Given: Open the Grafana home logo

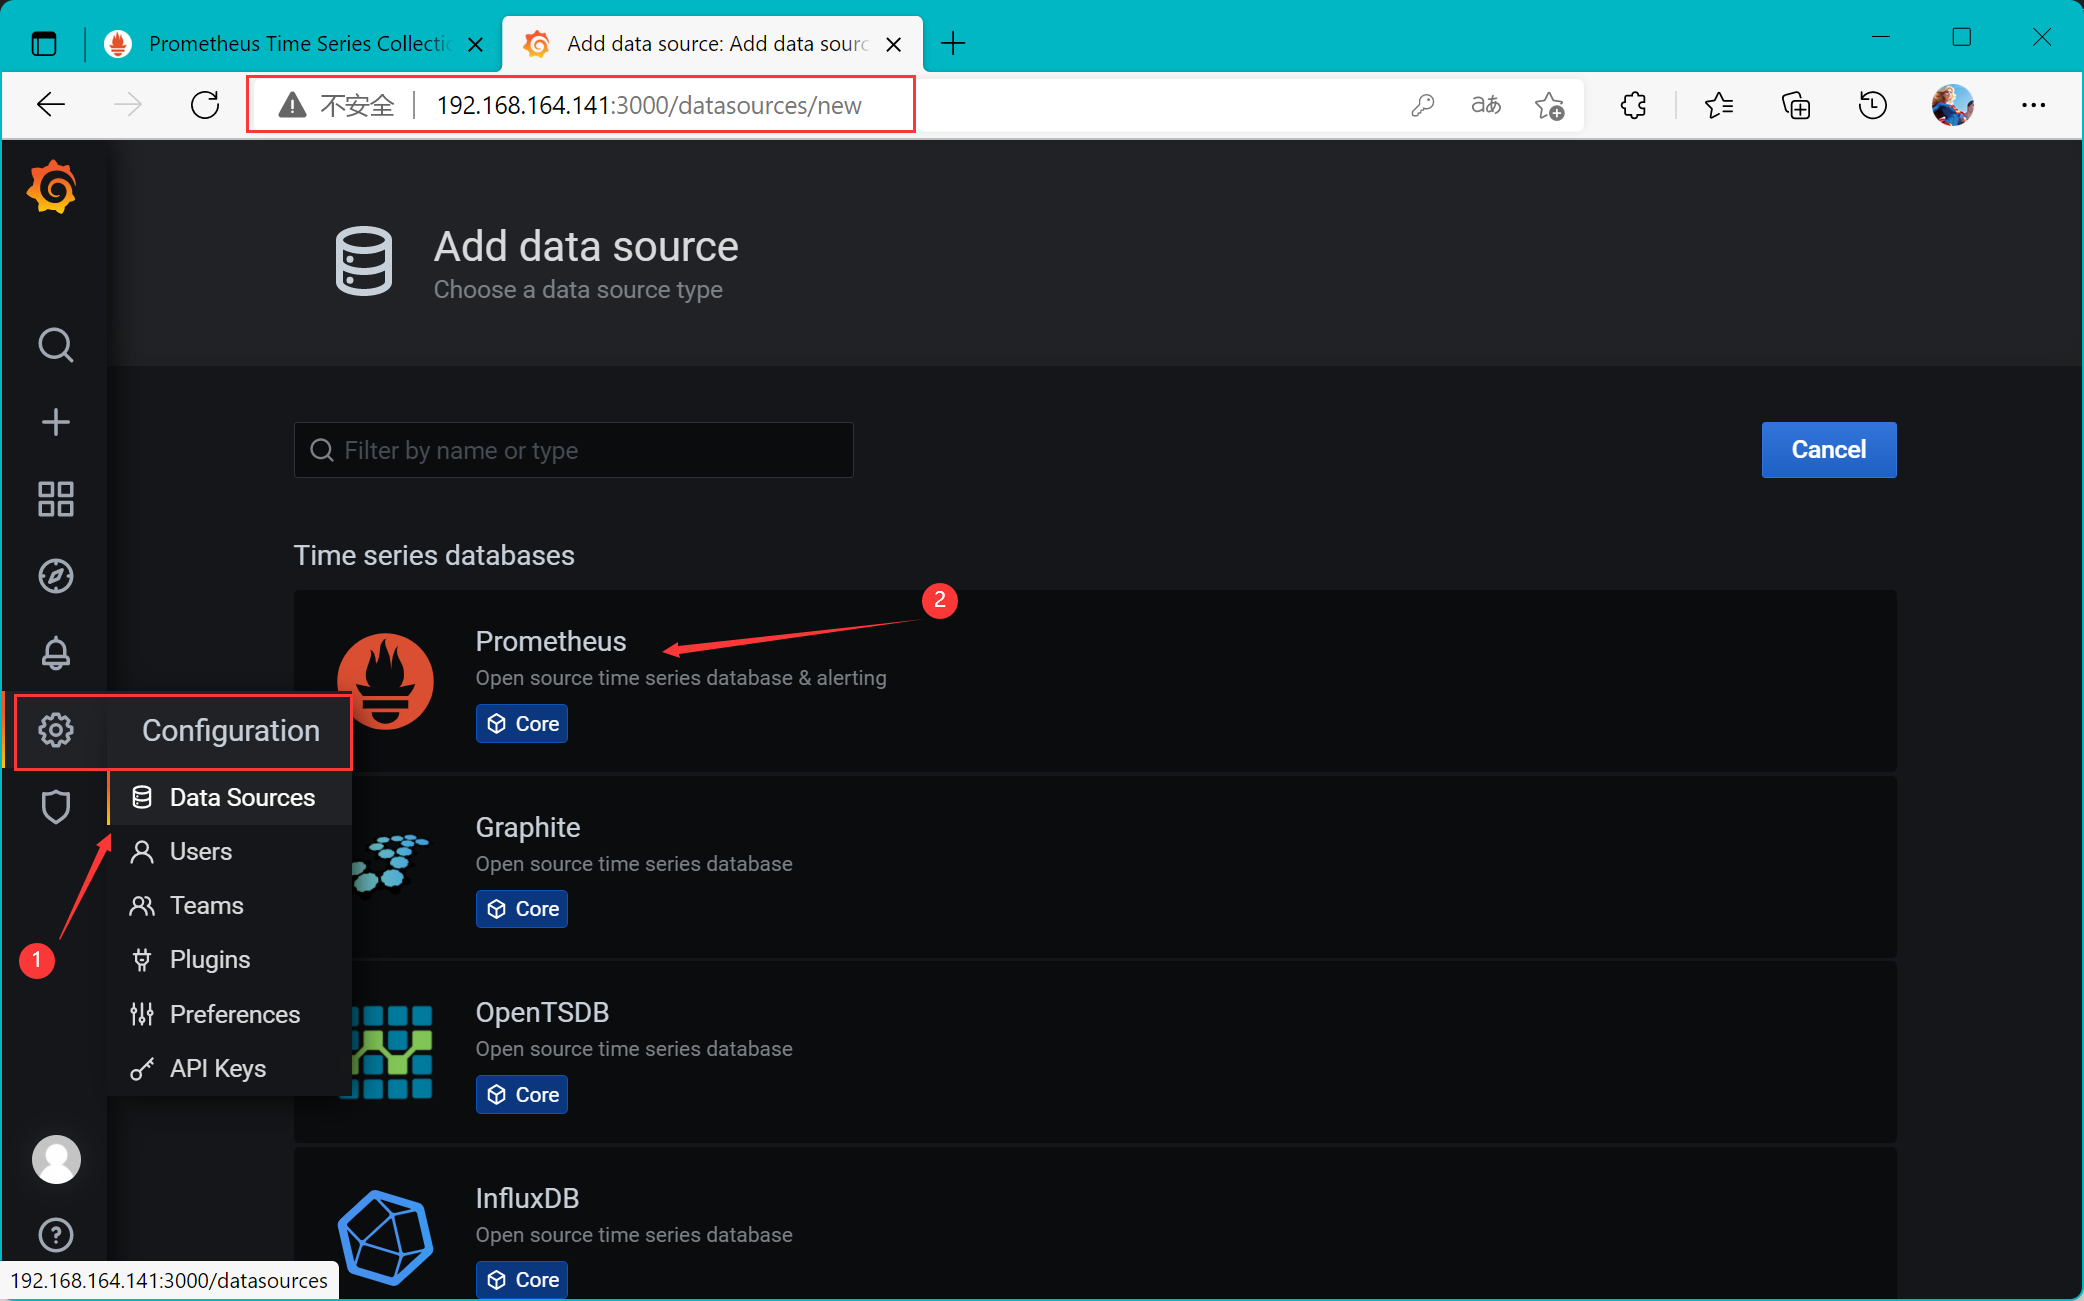Looking at the screenshot, I should tap(52, 187).
